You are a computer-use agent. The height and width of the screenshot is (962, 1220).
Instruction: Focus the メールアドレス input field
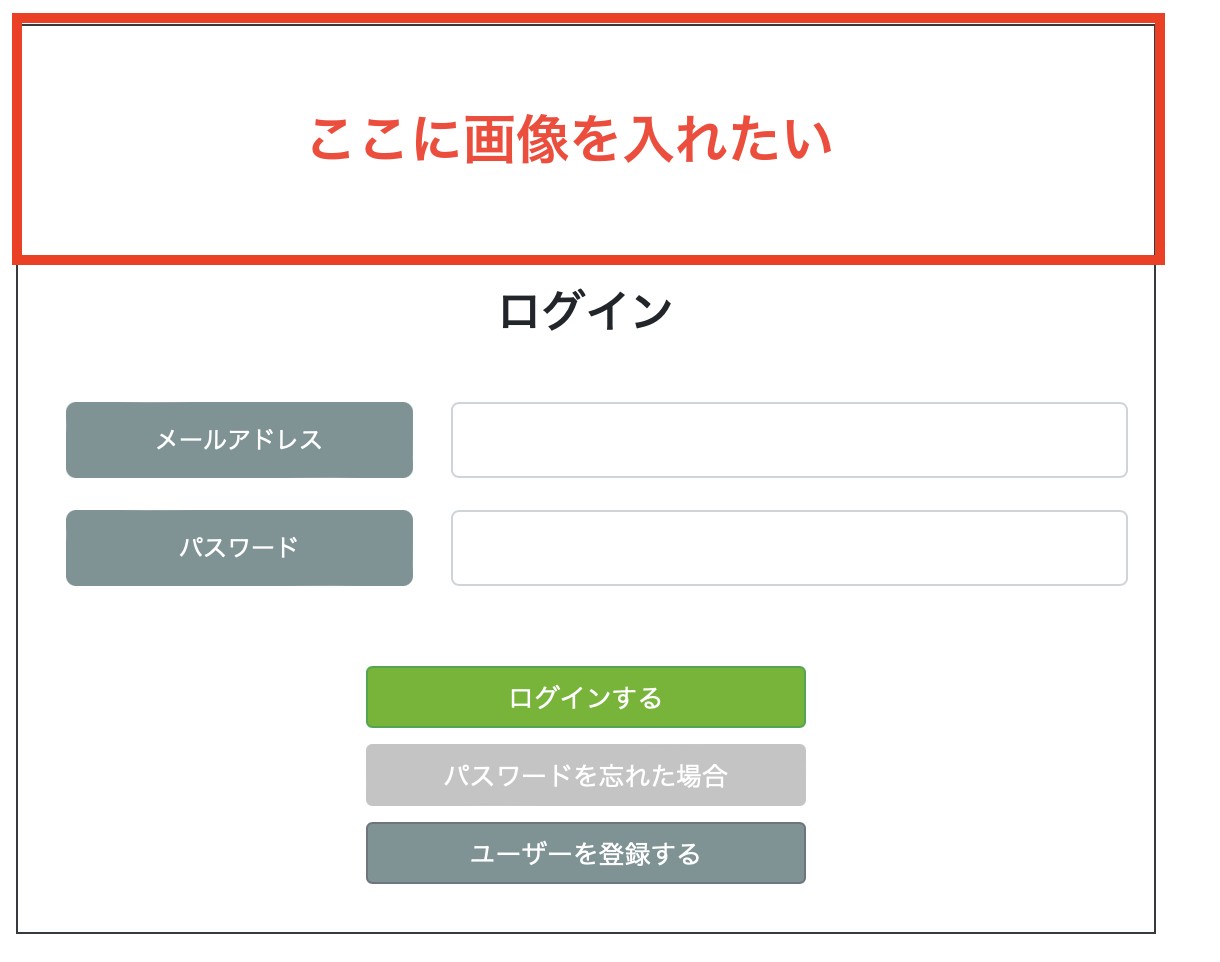[789, 440]
